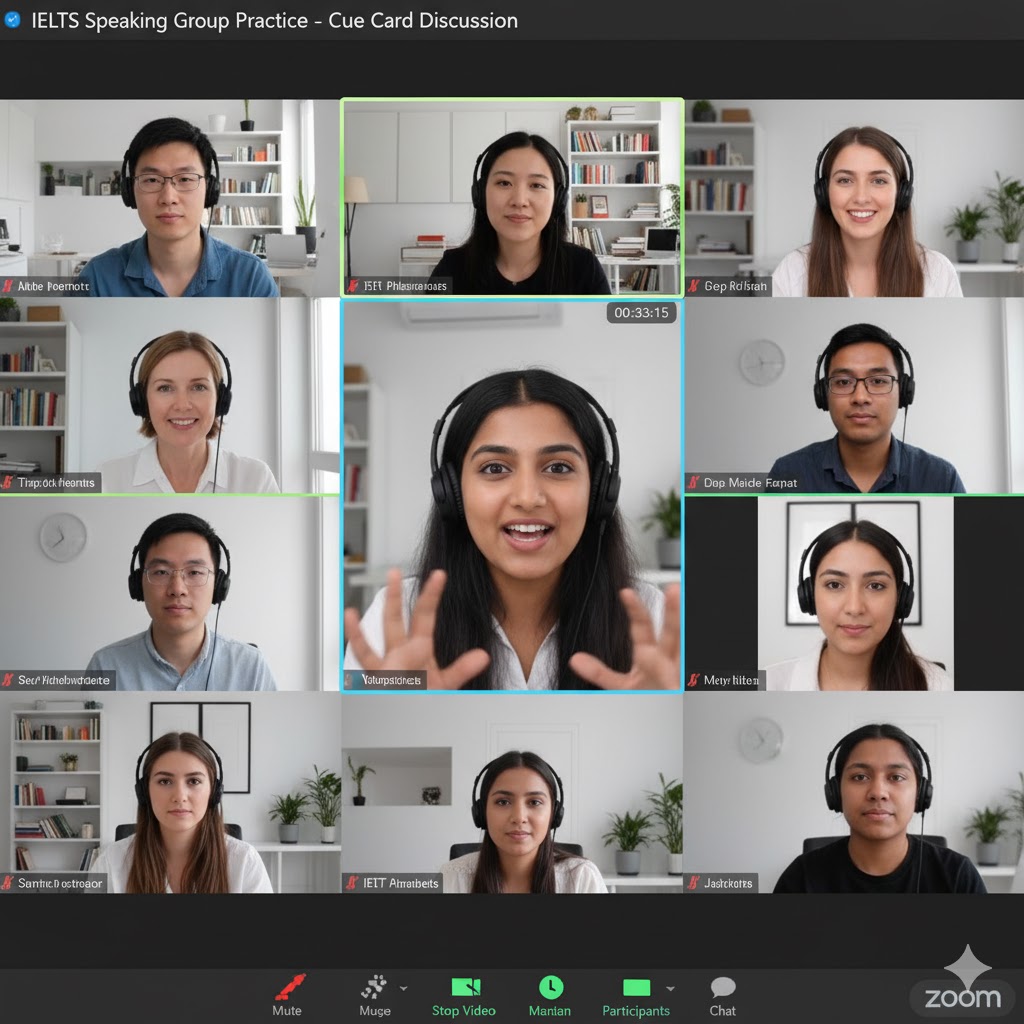This screenshot has height=1024, width=1024.
Task: Select the Trapock Heantts video tile
Action: 170,396
